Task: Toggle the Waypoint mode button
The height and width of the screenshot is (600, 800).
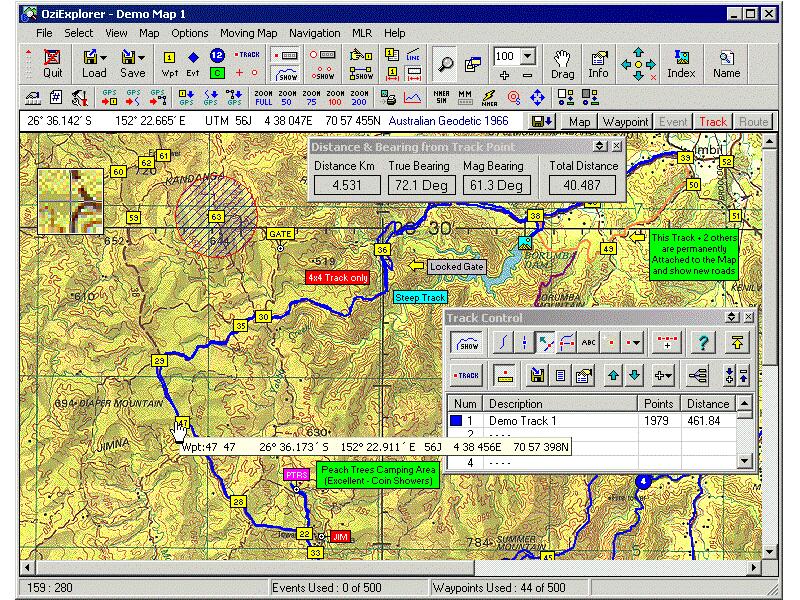Action: pyautogui.click(x=625, y=122)
